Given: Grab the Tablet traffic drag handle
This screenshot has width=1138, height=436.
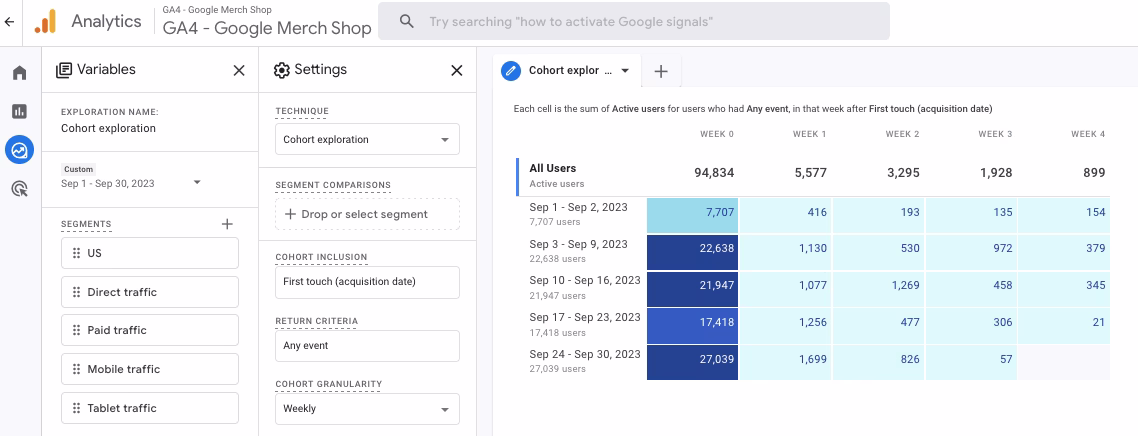Looking at the screenshot, I should (x=76, y=408).
